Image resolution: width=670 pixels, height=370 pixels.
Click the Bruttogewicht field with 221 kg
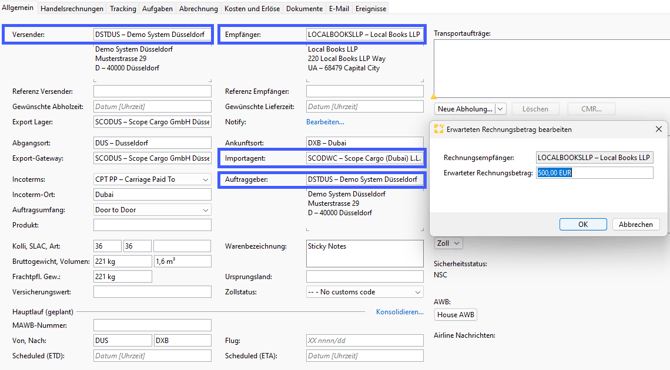coord(123,261)
